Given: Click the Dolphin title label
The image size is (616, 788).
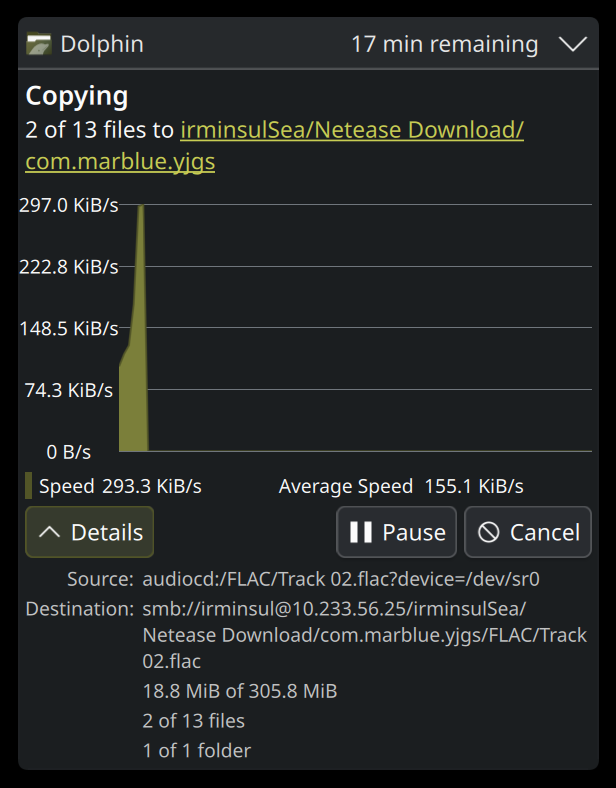Looking at the screenshot, I should pos(102,44).
